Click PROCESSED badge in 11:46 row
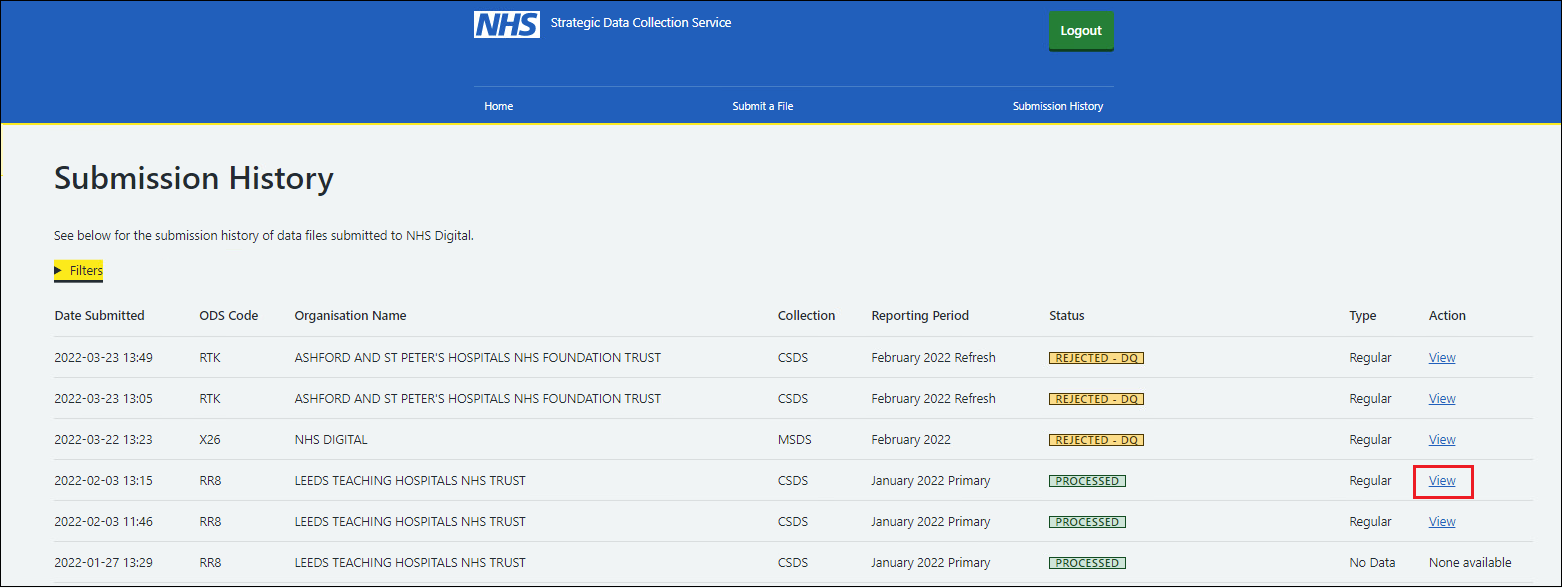This screenshot has height=588, width=1562. (1087, 522)
